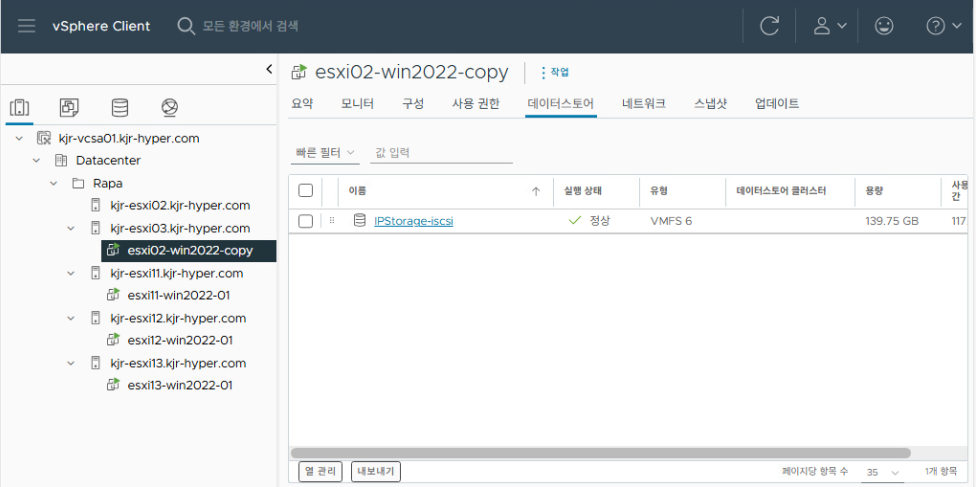Switch to the 네트워크 tab
This screenshot has width=976, height=487.
click(x=644, y=104)
